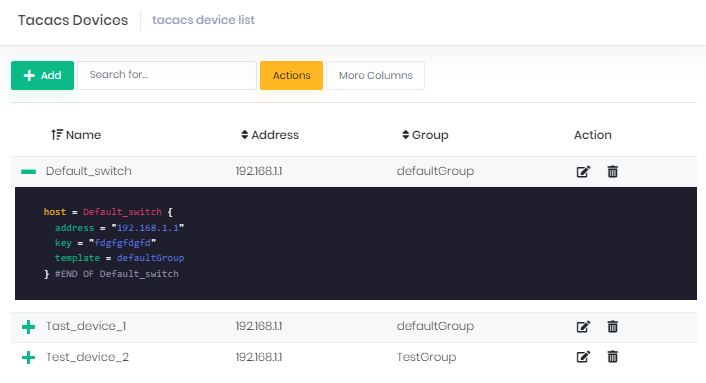This screenshot has width=706, height=383.
Task: Click the host = Default_switch code line
Action: tap(108, 212)
